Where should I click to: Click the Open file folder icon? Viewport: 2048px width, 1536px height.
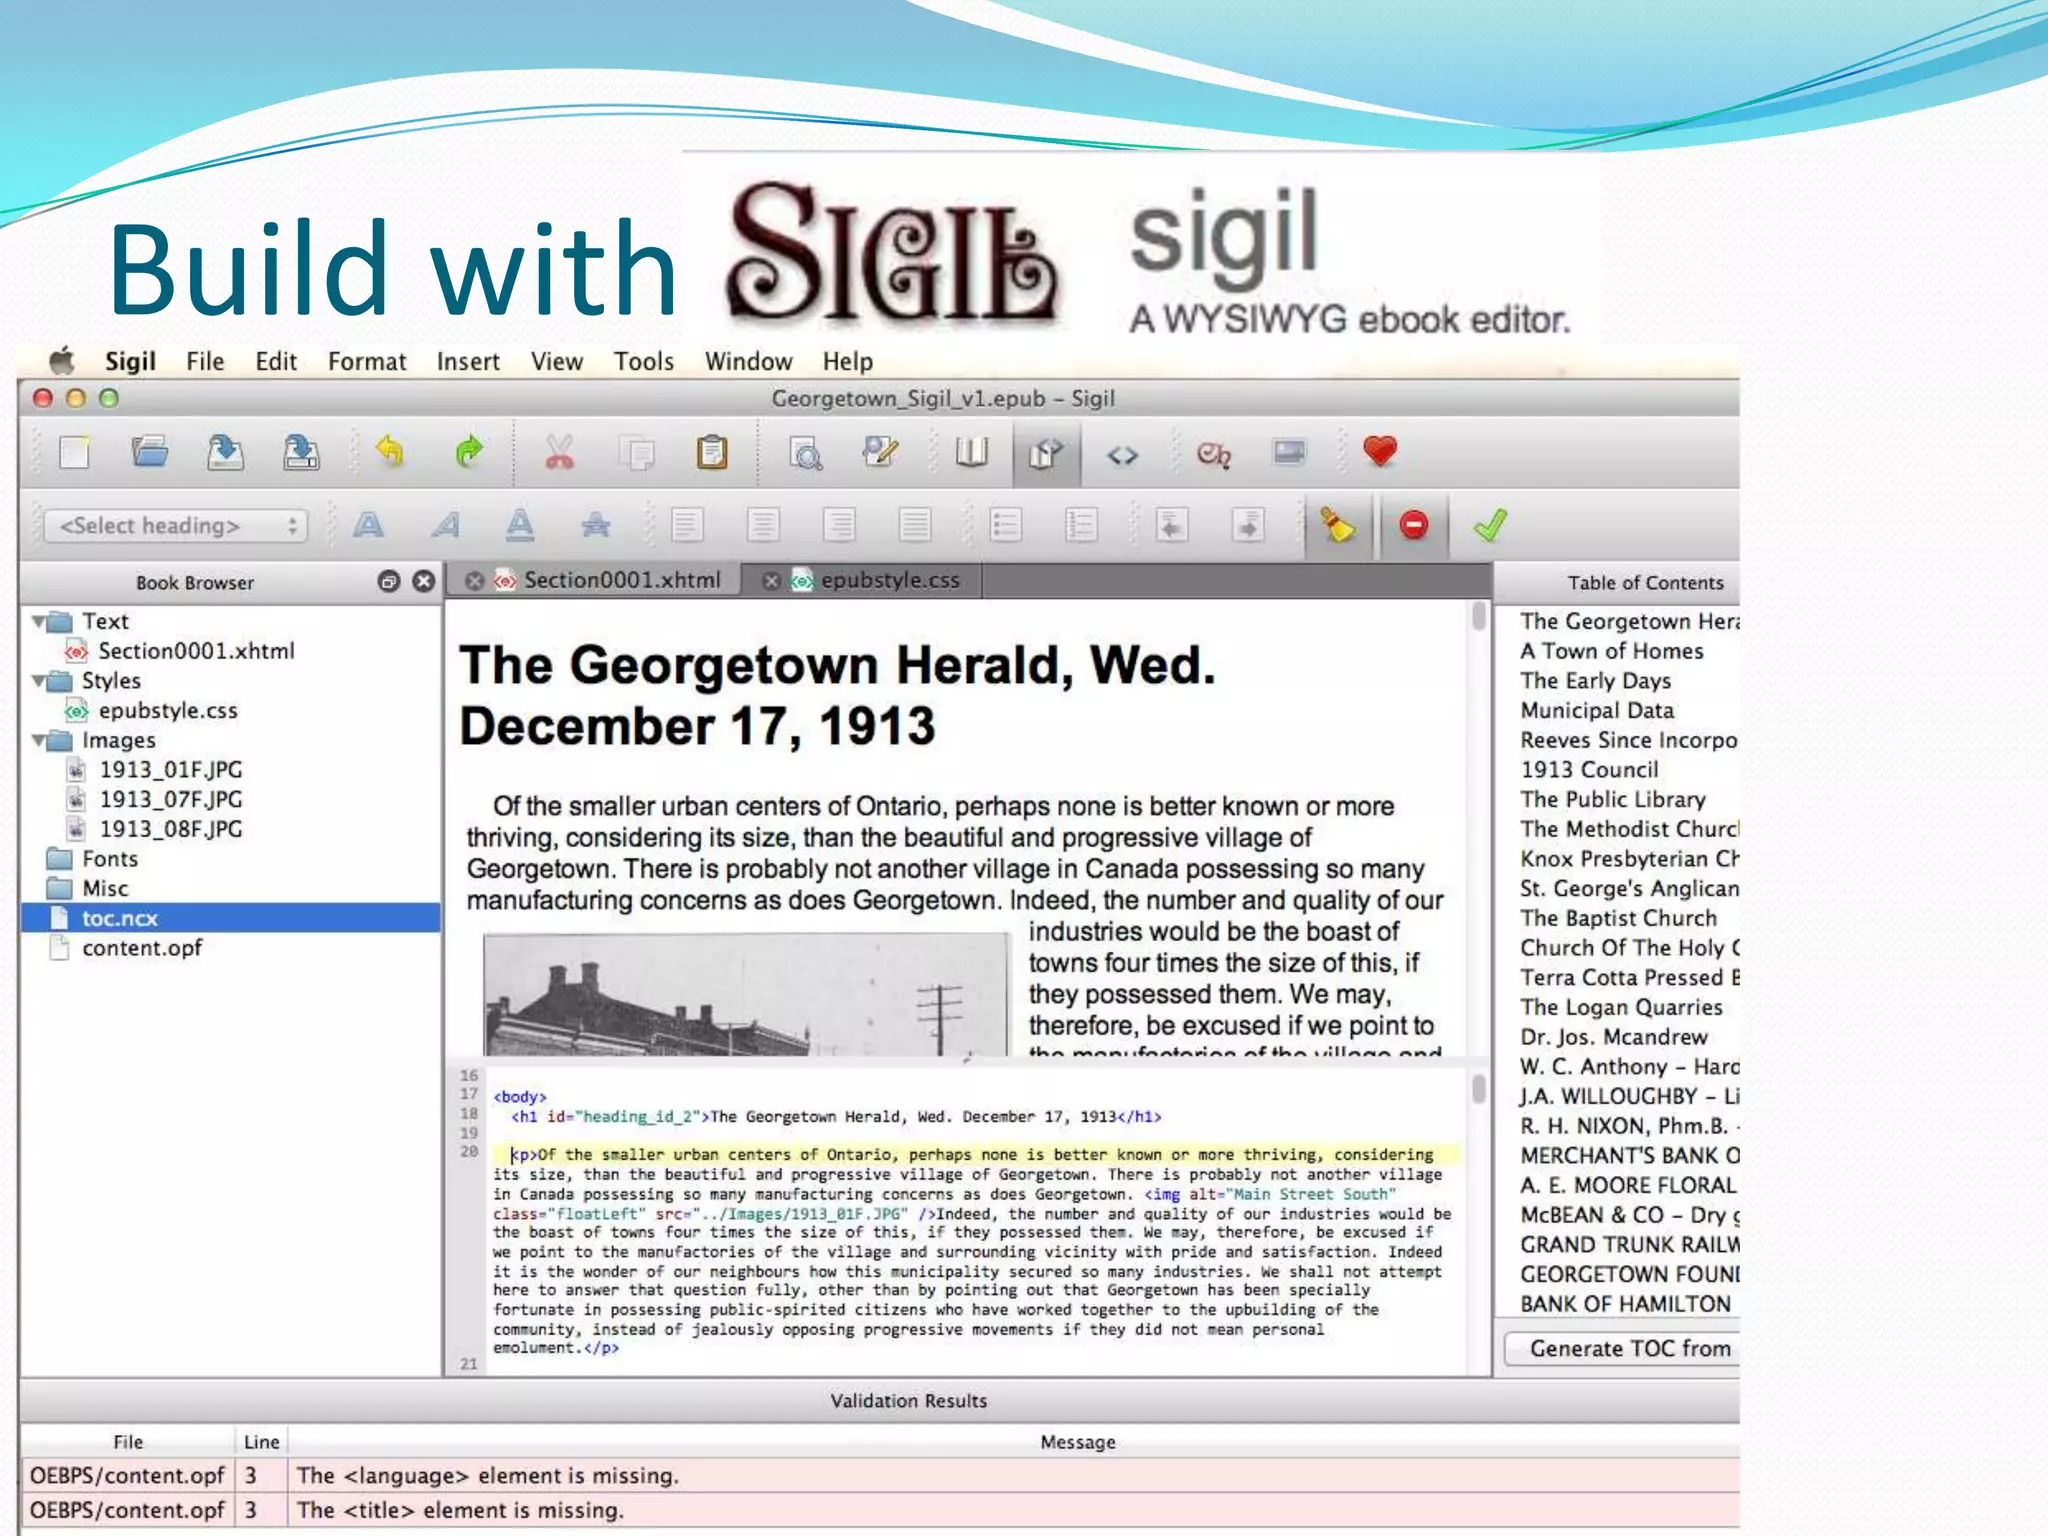pyautogui.click(x=150, y=453)
